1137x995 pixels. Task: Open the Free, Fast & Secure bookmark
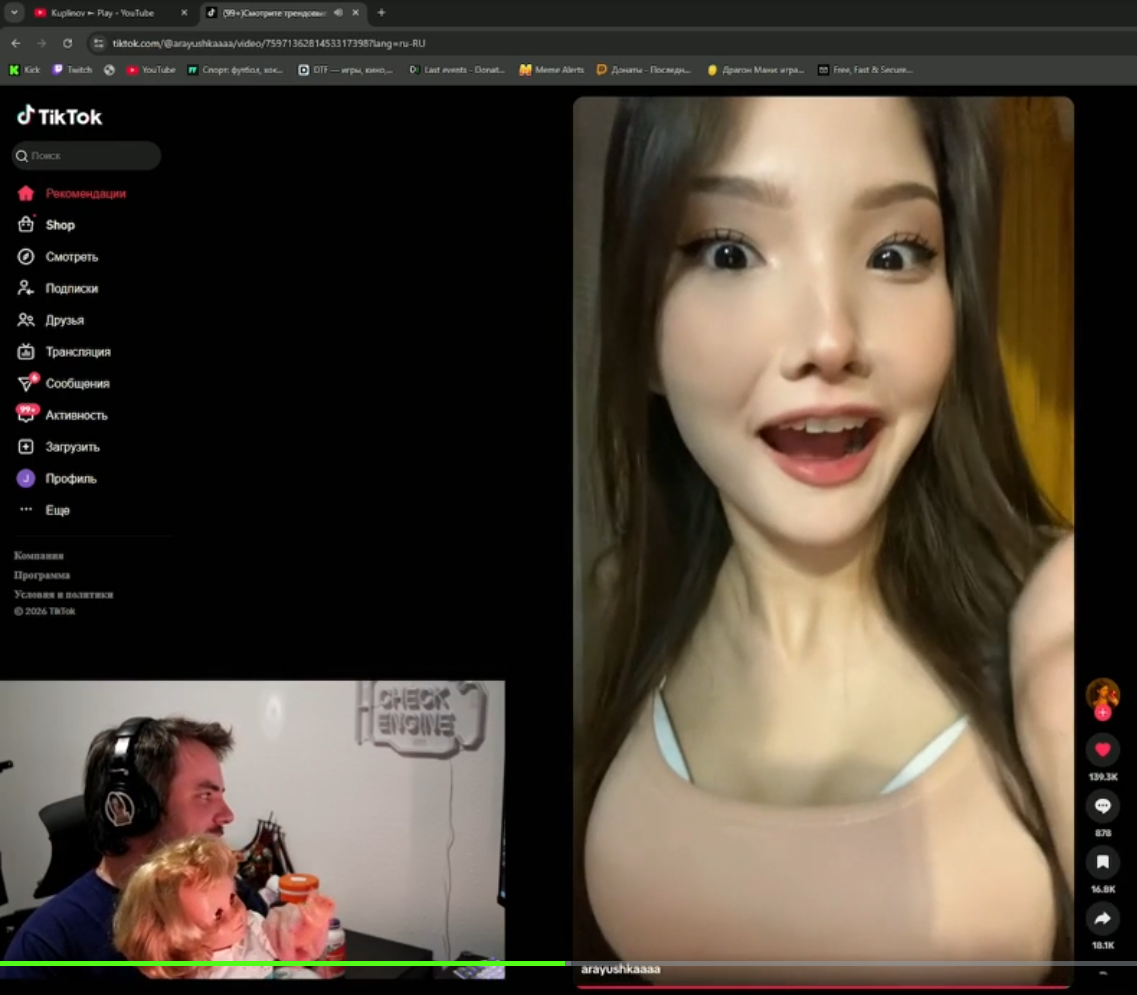click(x=865, y=70)
